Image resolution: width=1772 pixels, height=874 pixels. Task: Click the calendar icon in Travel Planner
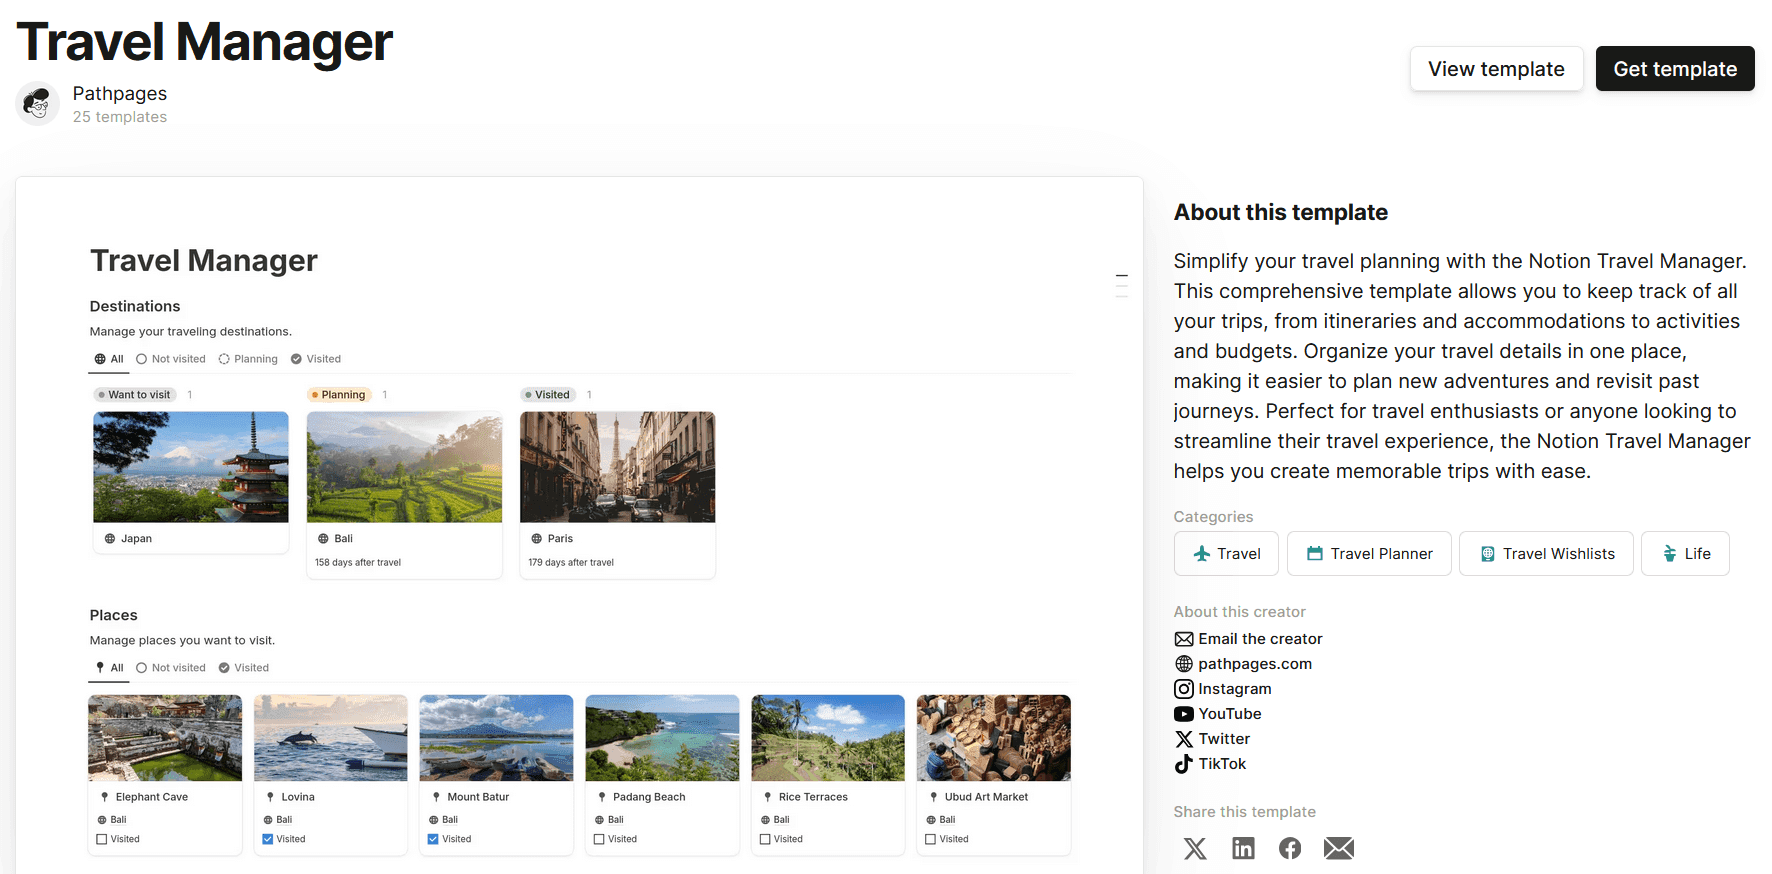1315,554
